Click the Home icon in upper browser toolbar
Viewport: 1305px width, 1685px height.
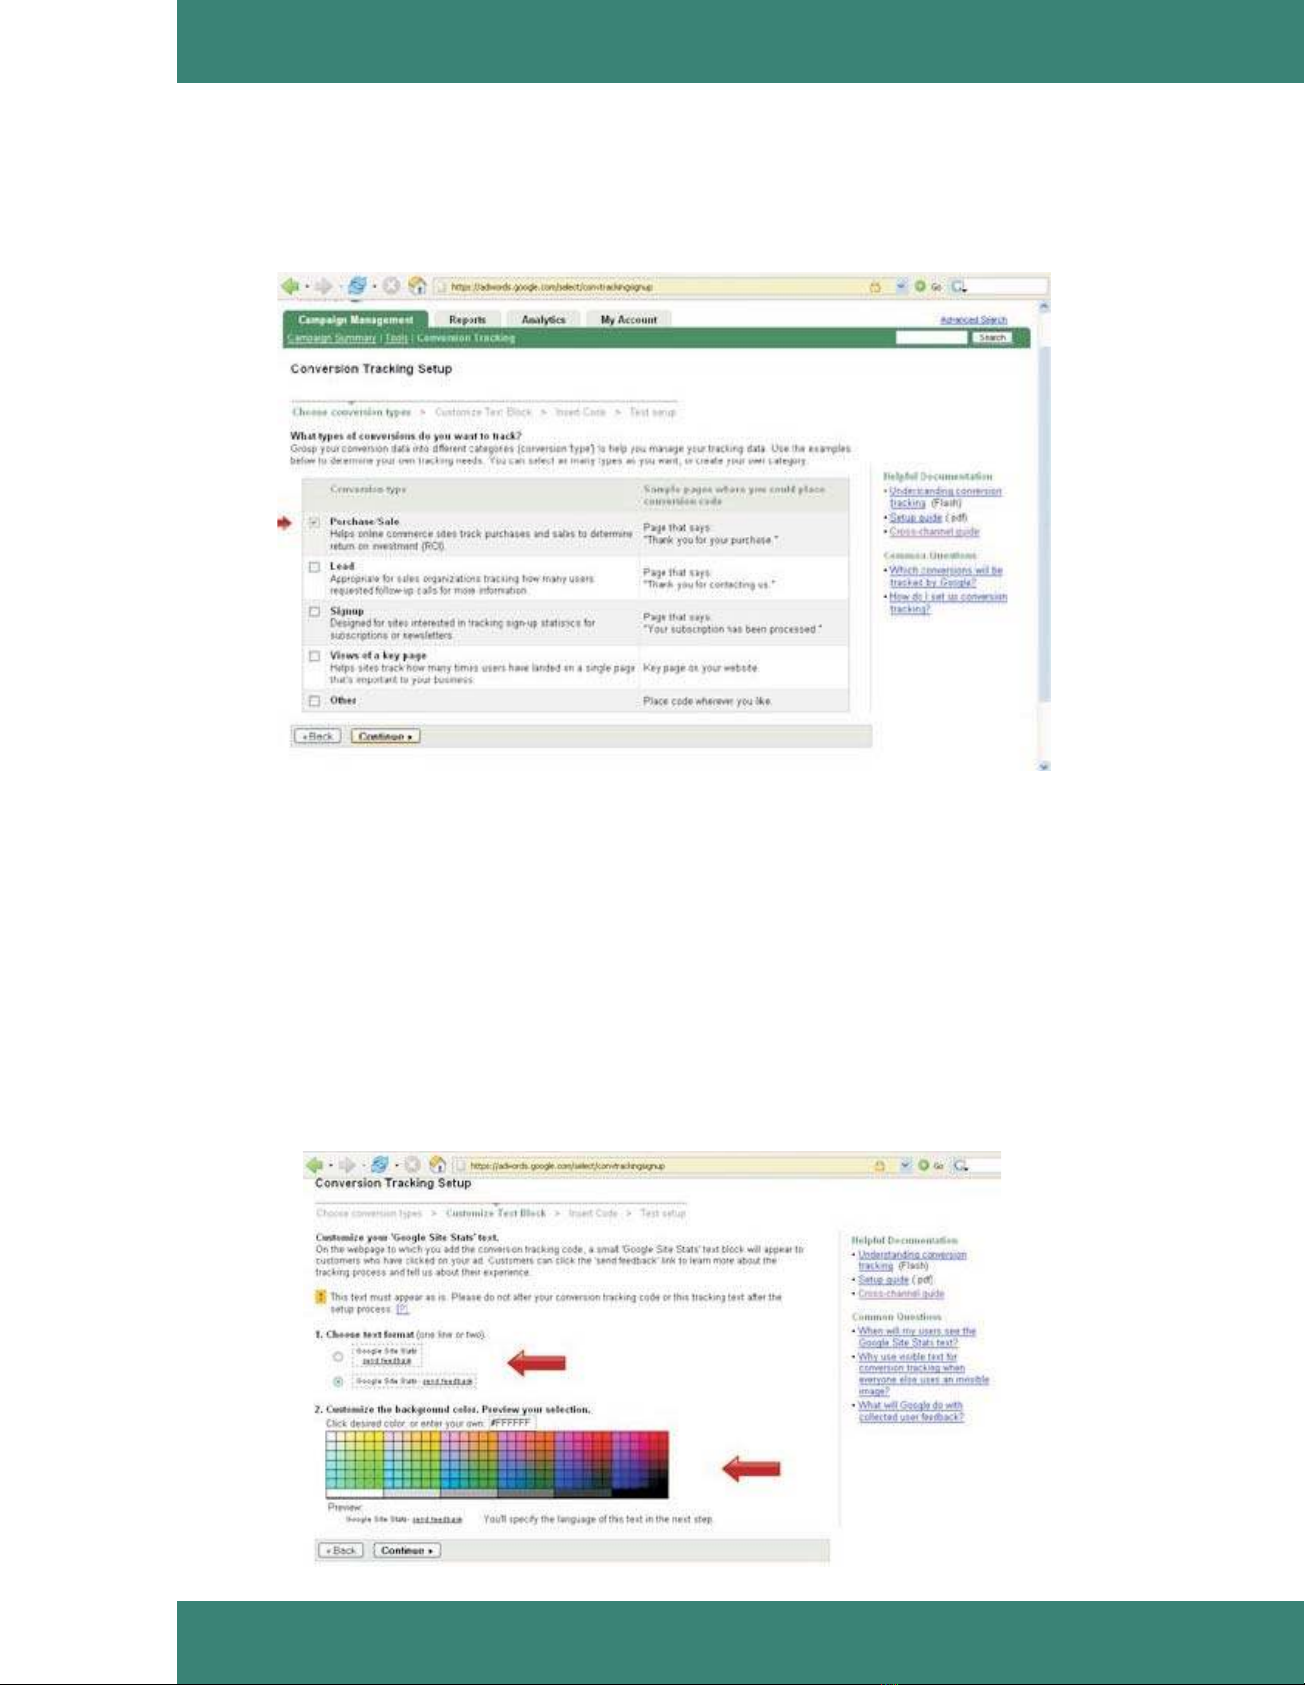coord(418,287)
